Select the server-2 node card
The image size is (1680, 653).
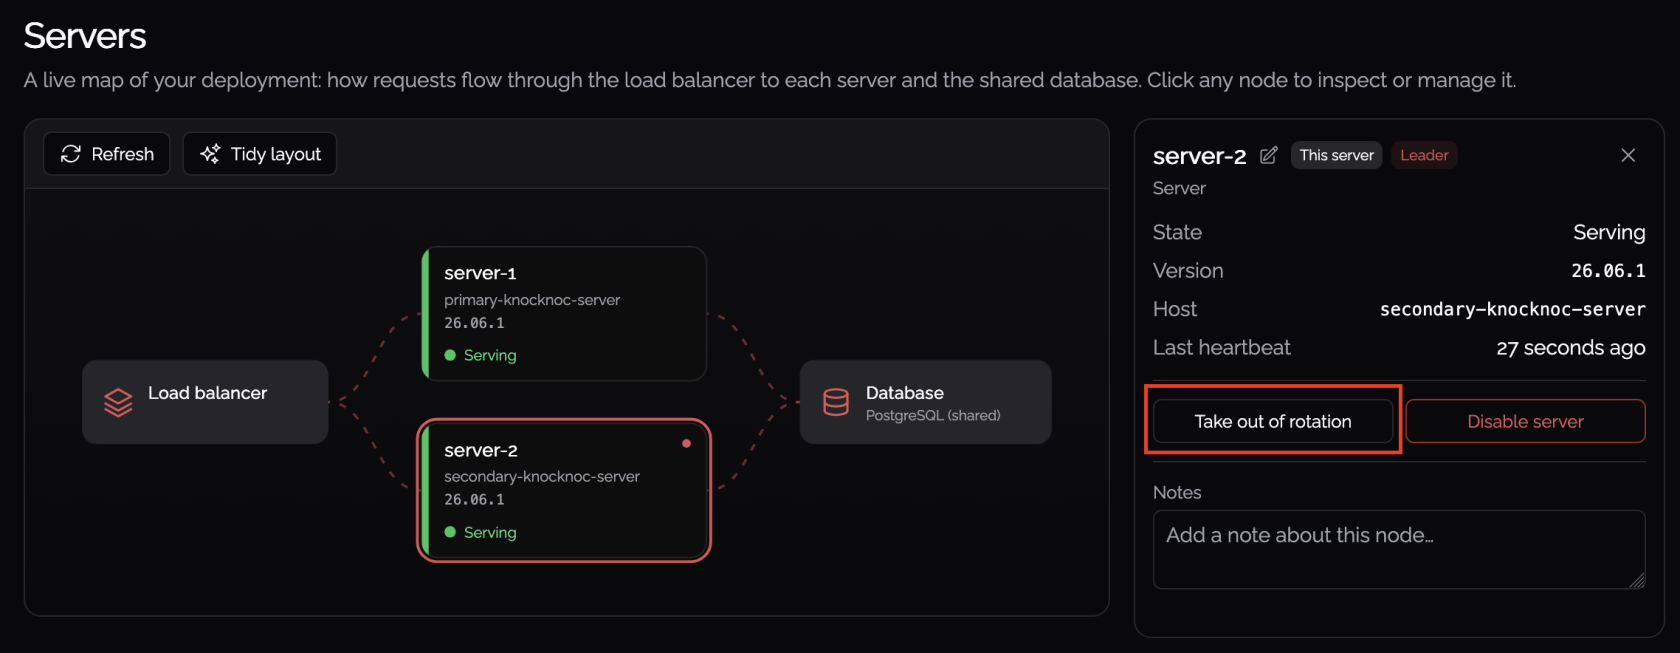564,491
